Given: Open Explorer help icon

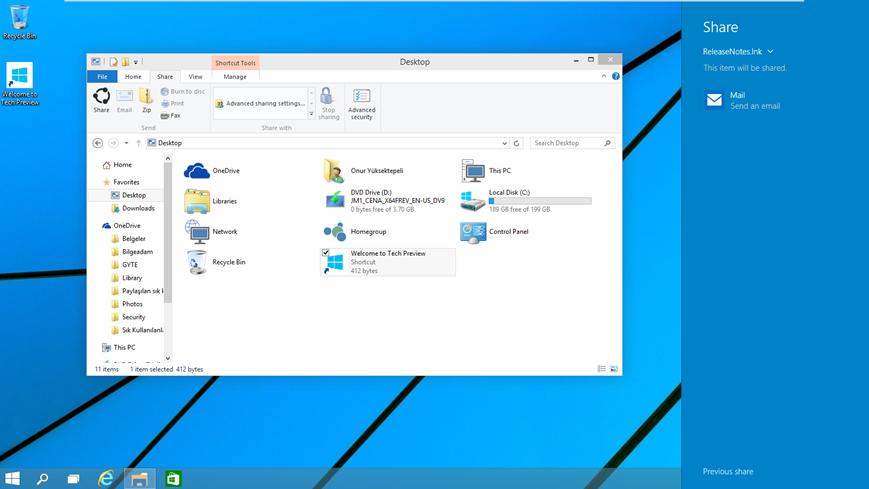Looking at the screenshot, I should click(x=616, y=76).
